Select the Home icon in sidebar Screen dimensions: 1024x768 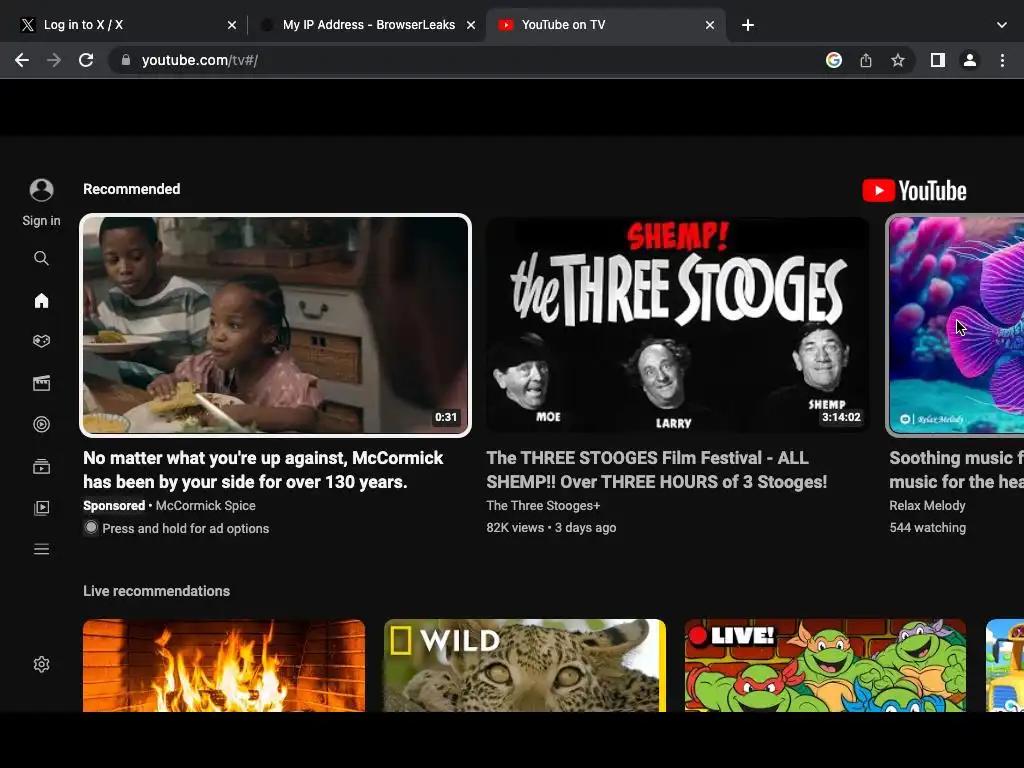pos(41,300)
